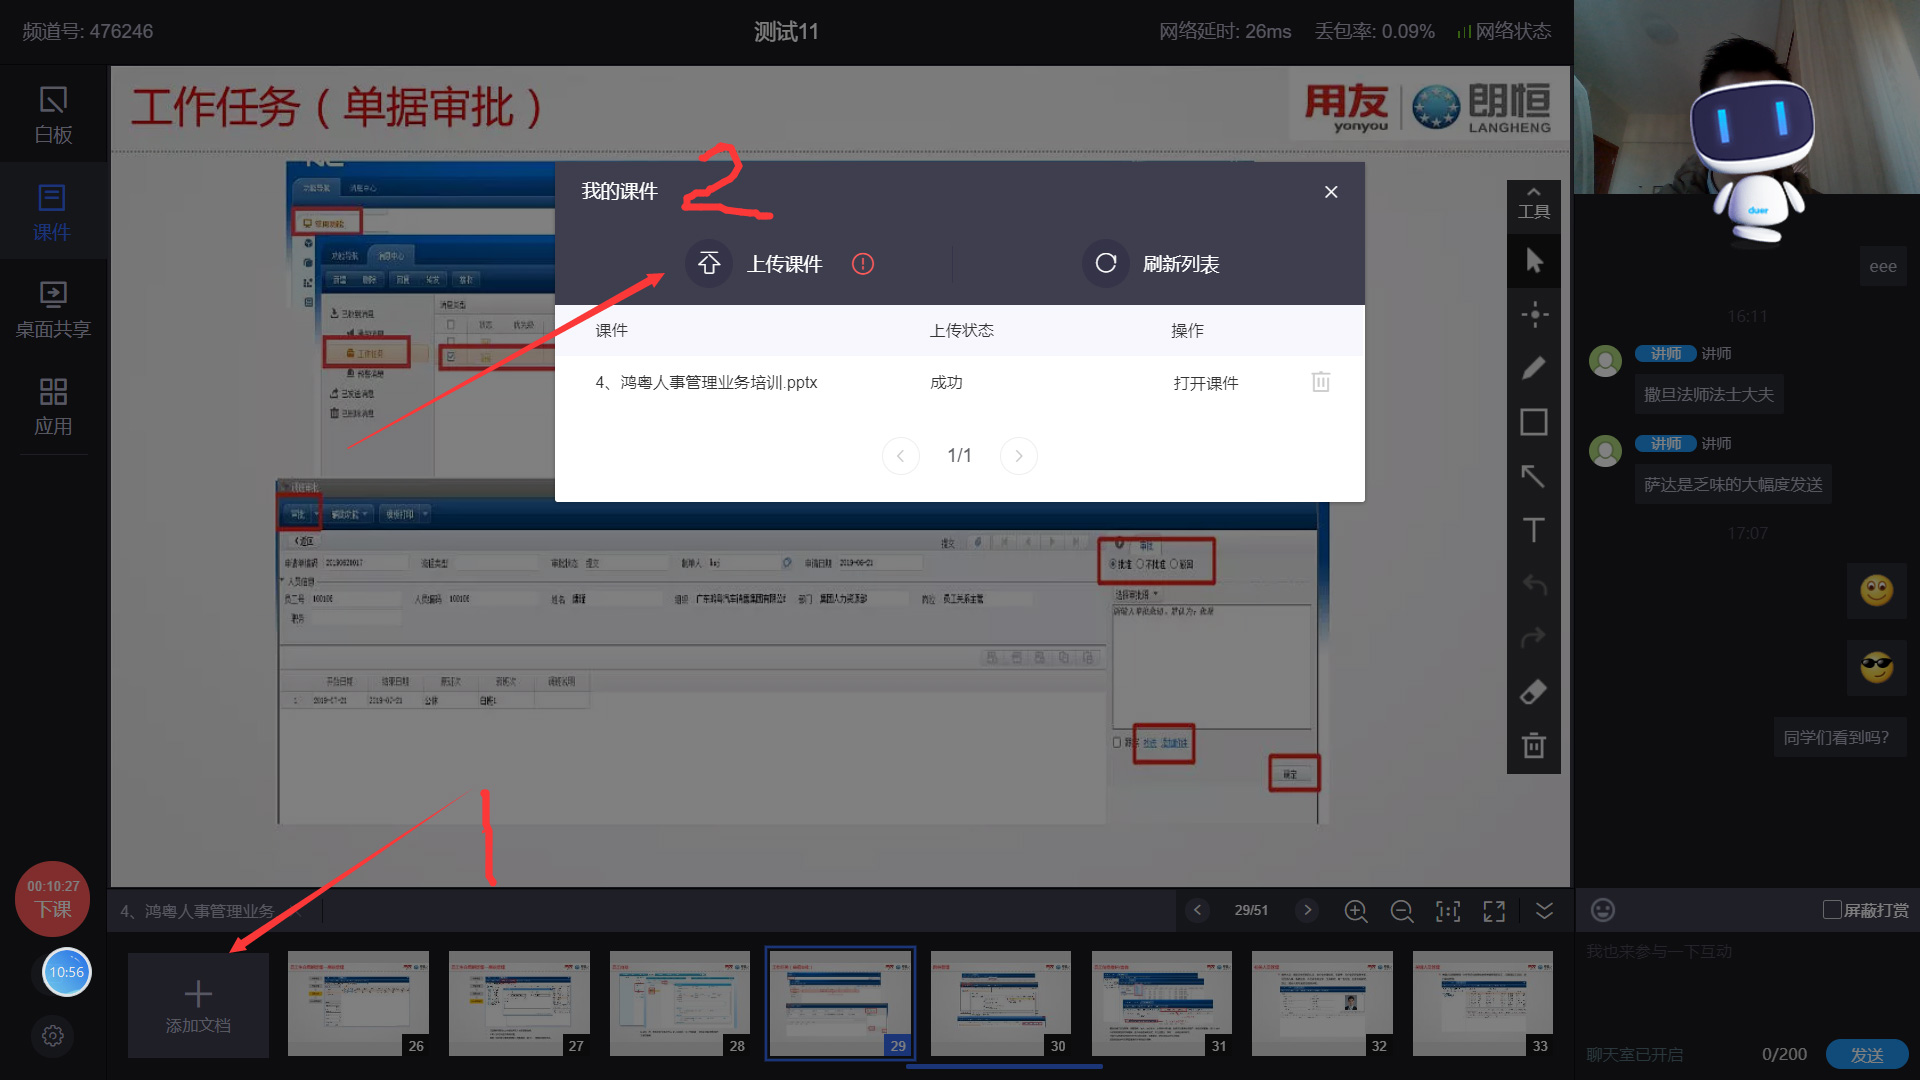Click 打开课件 link

tap(1205, 383)
